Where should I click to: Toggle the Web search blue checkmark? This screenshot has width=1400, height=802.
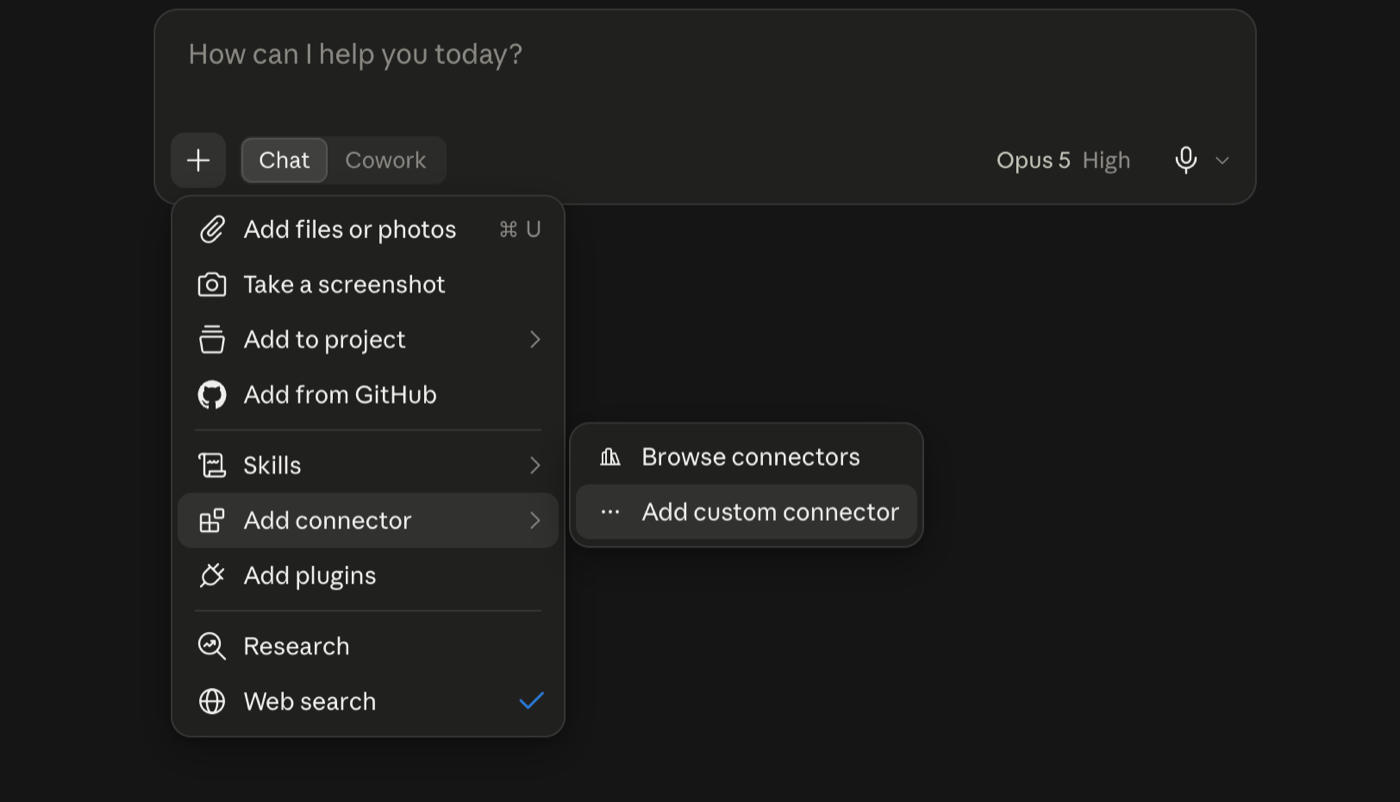tap(532, 700)
